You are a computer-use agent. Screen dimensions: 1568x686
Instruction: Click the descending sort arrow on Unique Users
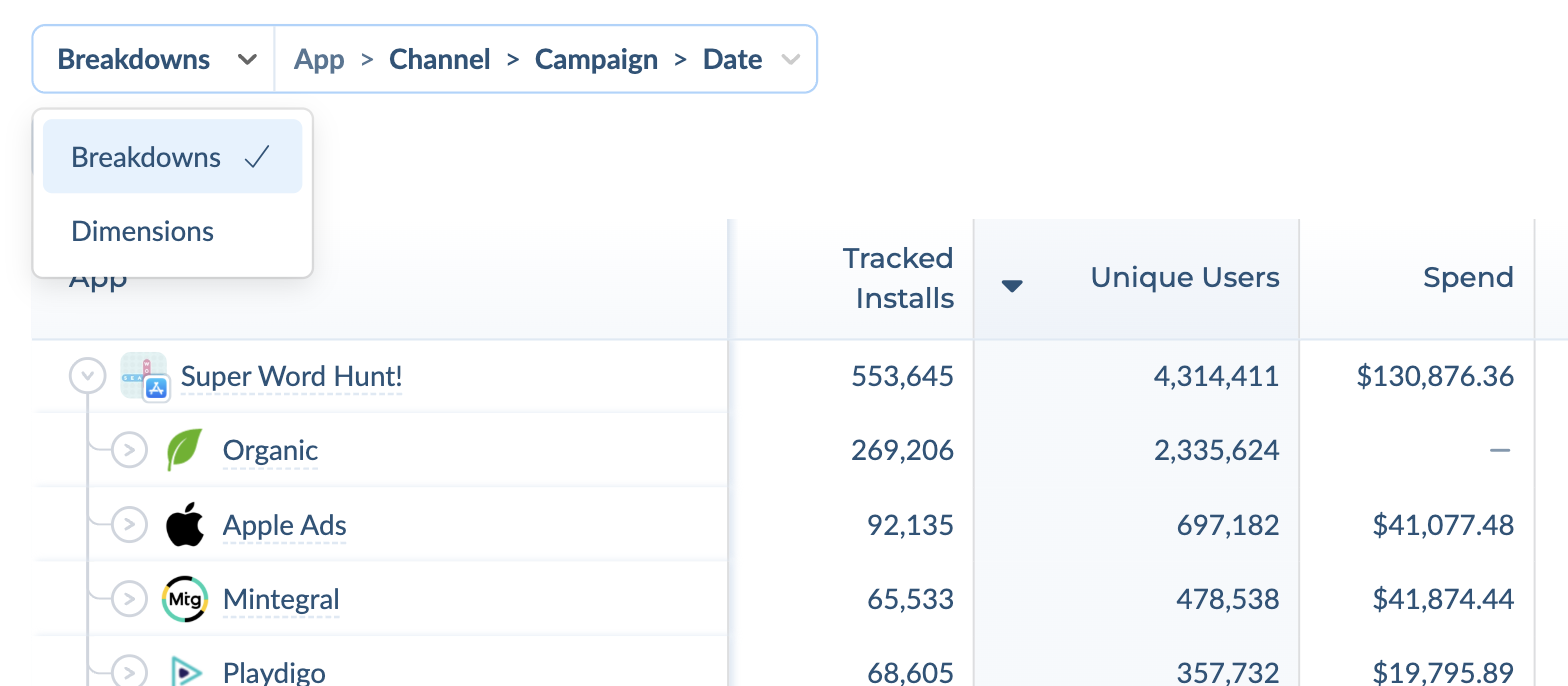pos(1012,286)
